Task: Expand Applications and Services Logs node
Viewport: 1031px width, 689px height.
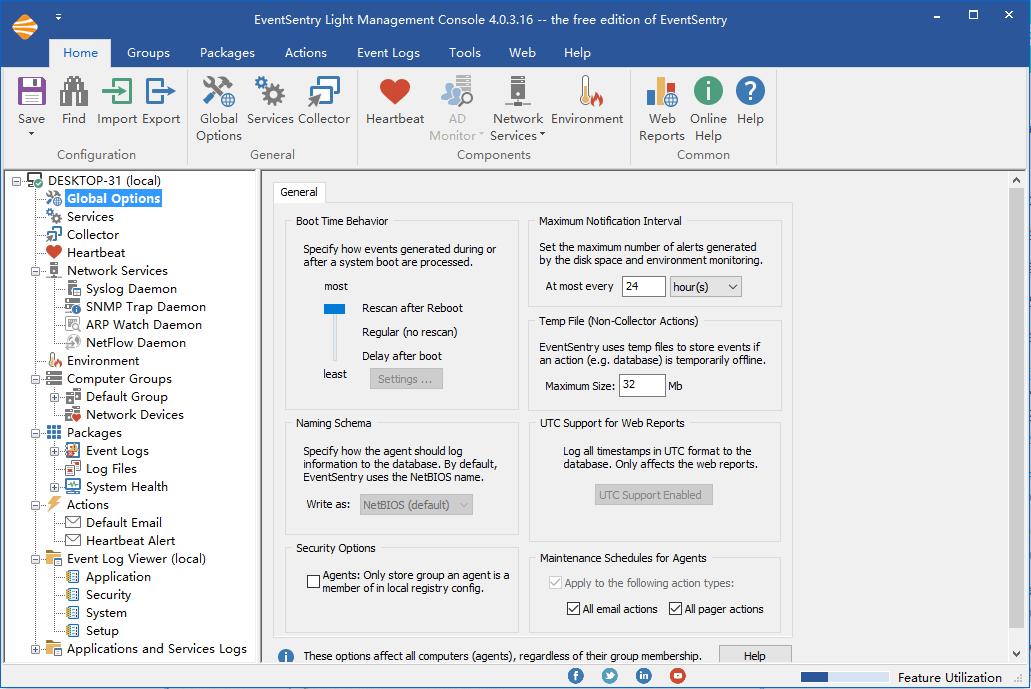Action: pos(36,649)
